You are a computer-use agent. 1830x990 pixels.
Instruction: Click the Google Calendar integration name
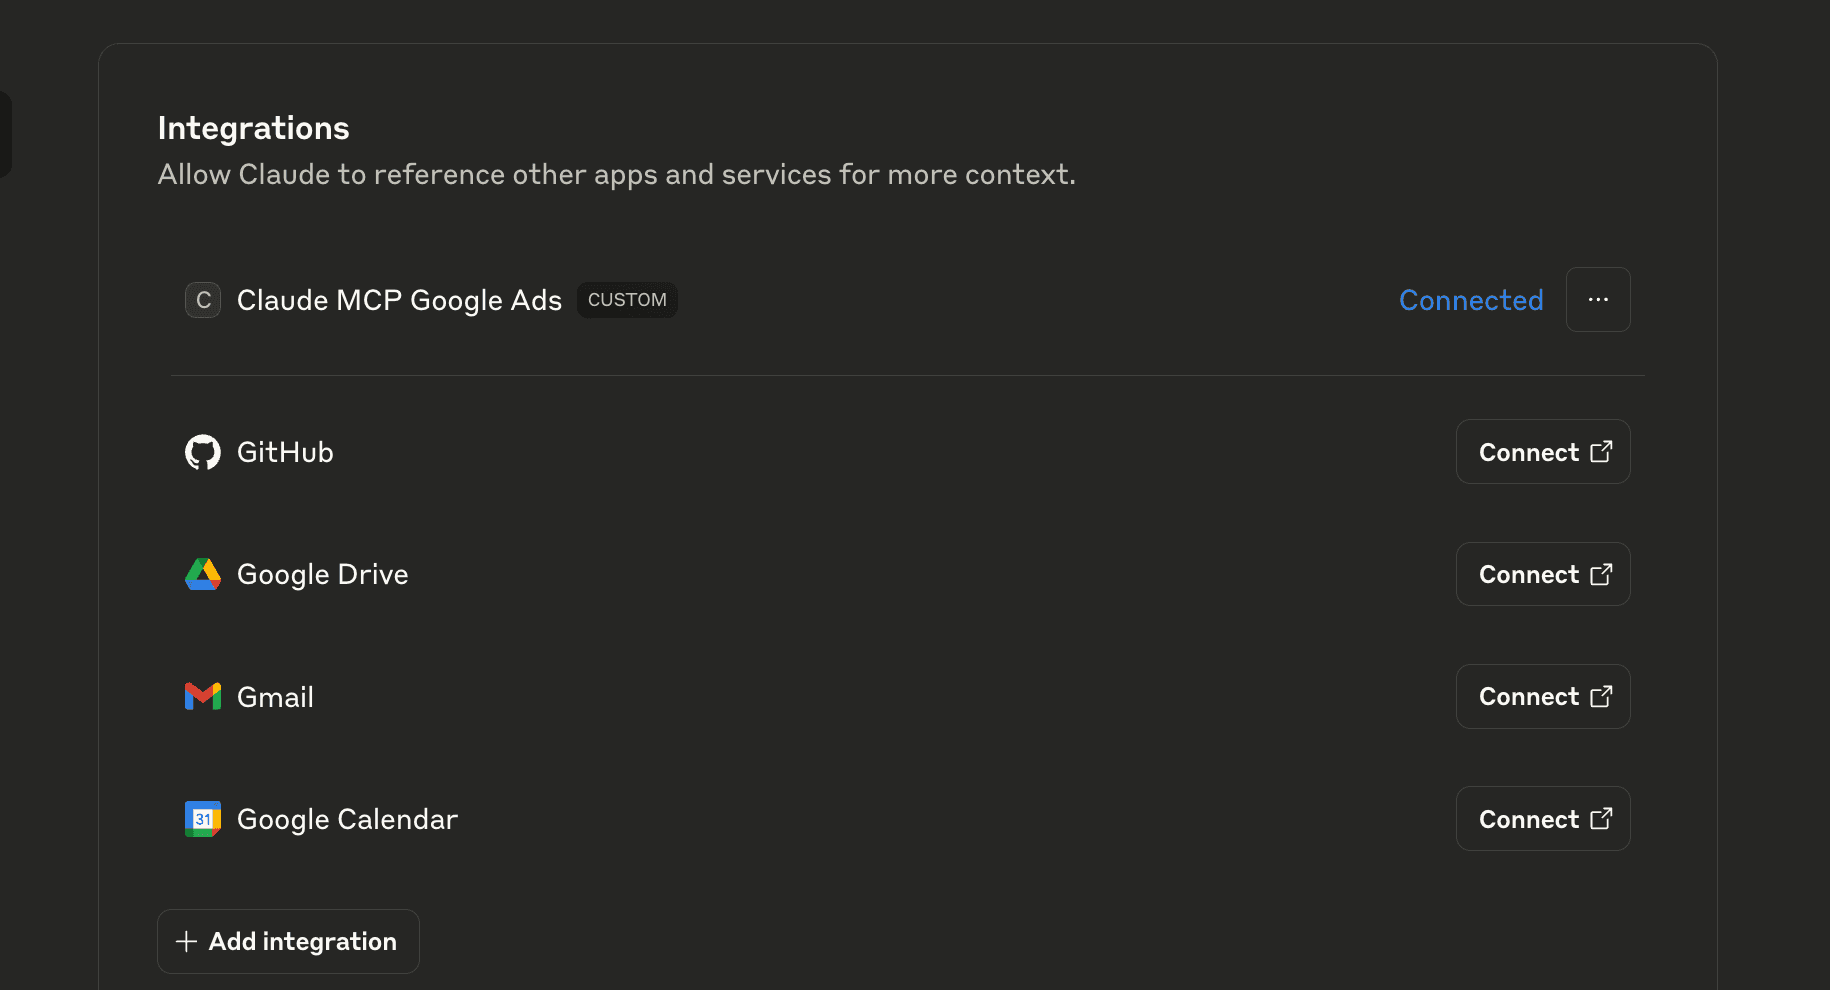[x=347, y=819]
